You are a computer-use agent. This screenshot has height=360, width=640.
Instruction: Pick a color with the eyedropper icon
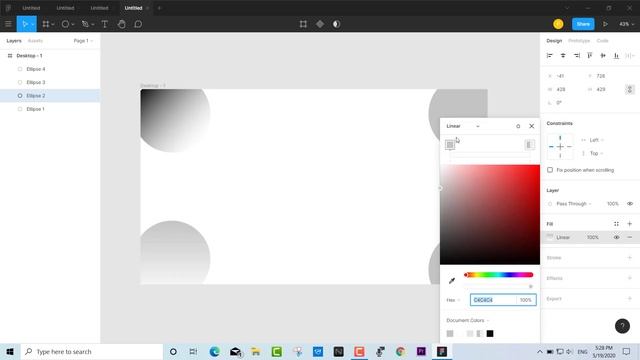(x=452, y=280)
